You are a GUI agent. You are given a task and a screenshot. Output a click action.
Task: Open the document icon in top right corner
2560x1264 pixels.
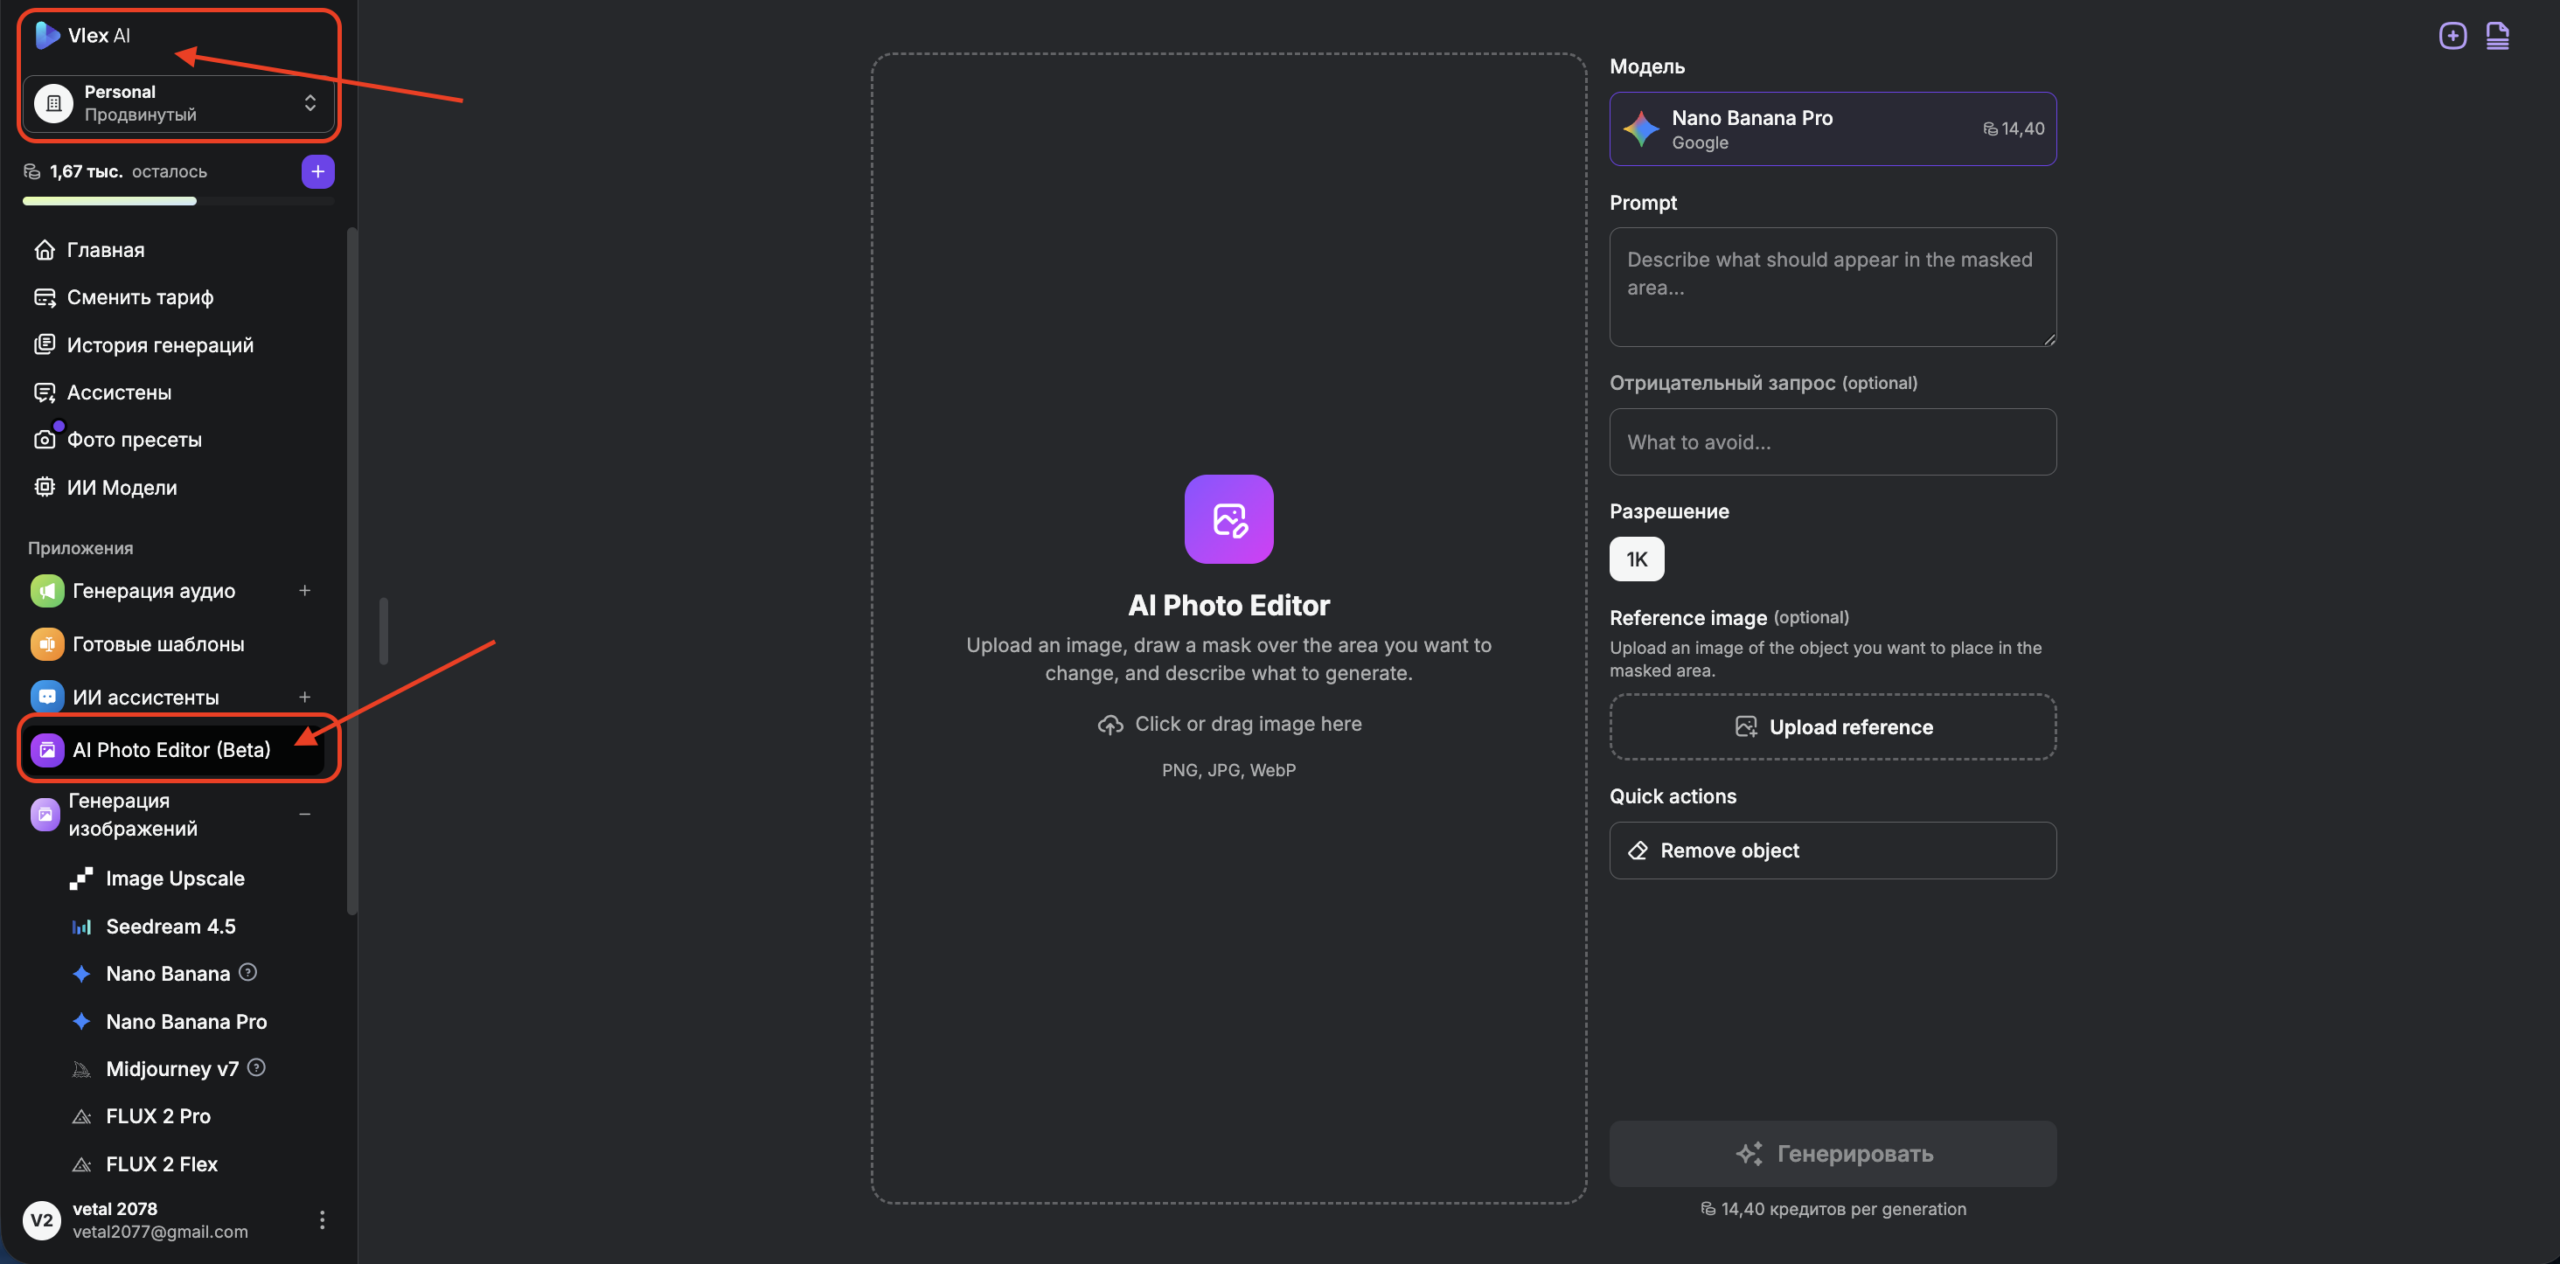coord(2497,36)
